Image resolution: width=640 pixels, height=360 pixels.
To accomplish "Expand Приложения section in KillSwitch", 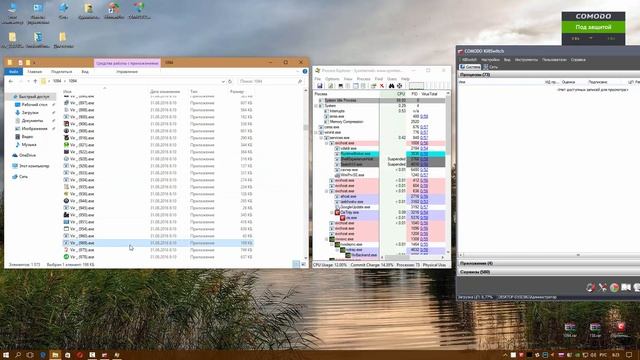I will click(549, 263).
